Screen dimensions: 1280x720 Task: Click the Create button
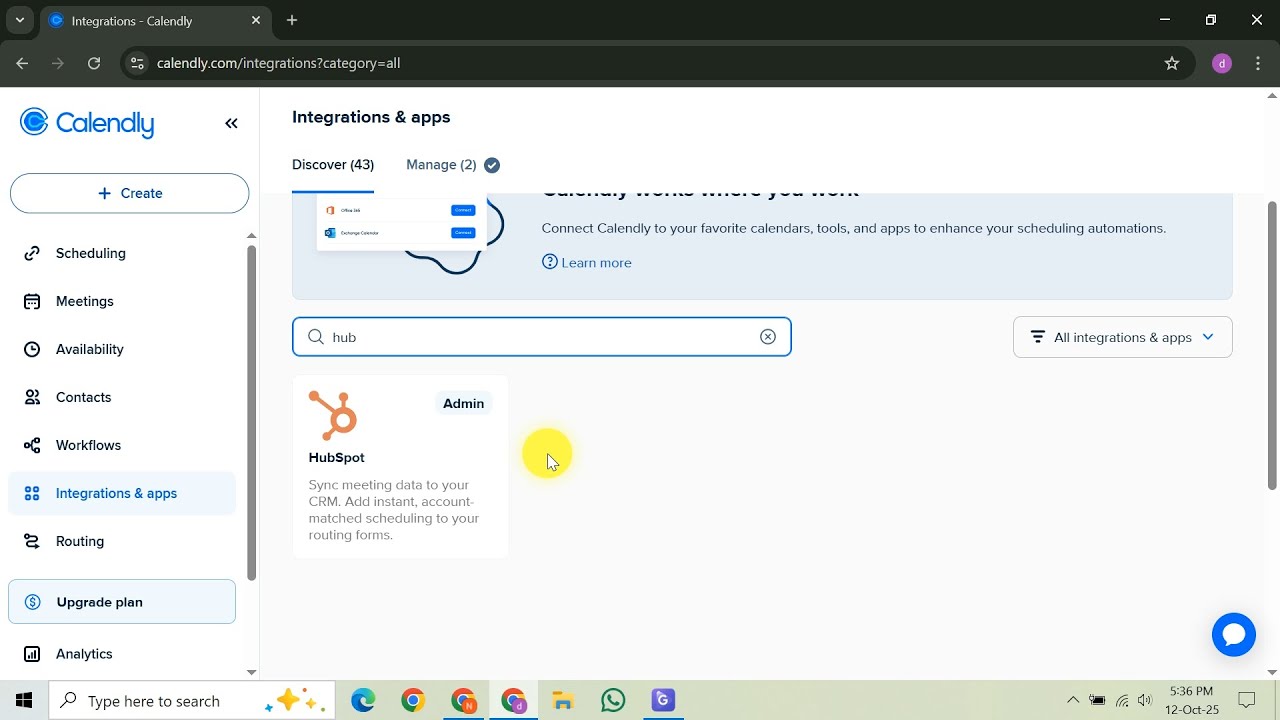[129, 193]
